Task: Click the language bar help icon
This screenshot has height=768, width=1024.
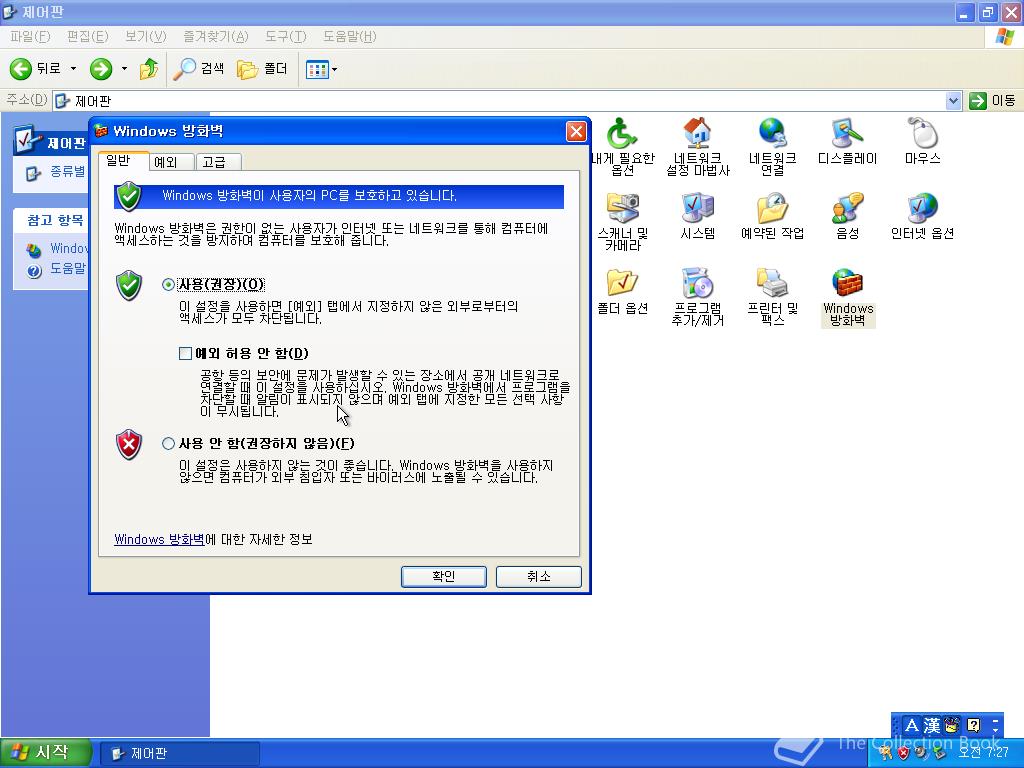Action: pyautogui.click(x=974, y=726)
